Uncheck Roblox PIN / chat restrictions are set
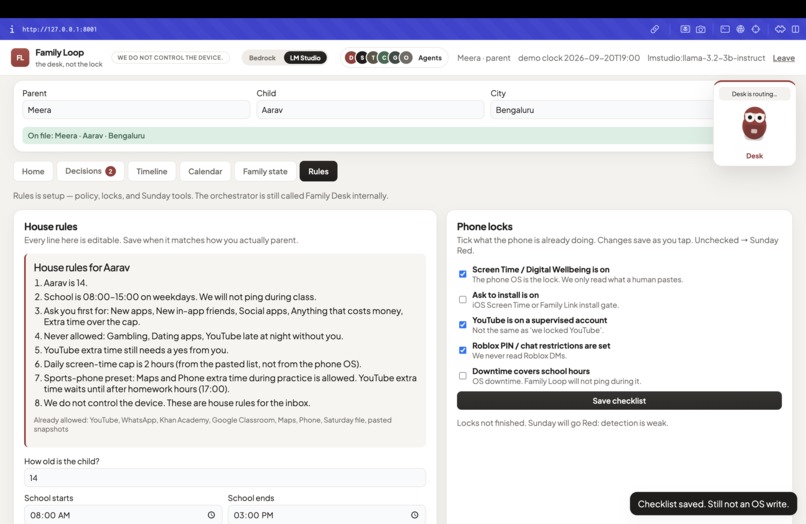Image resolution: width=806 pixels, height=524 pixels. tap(463, 350)
